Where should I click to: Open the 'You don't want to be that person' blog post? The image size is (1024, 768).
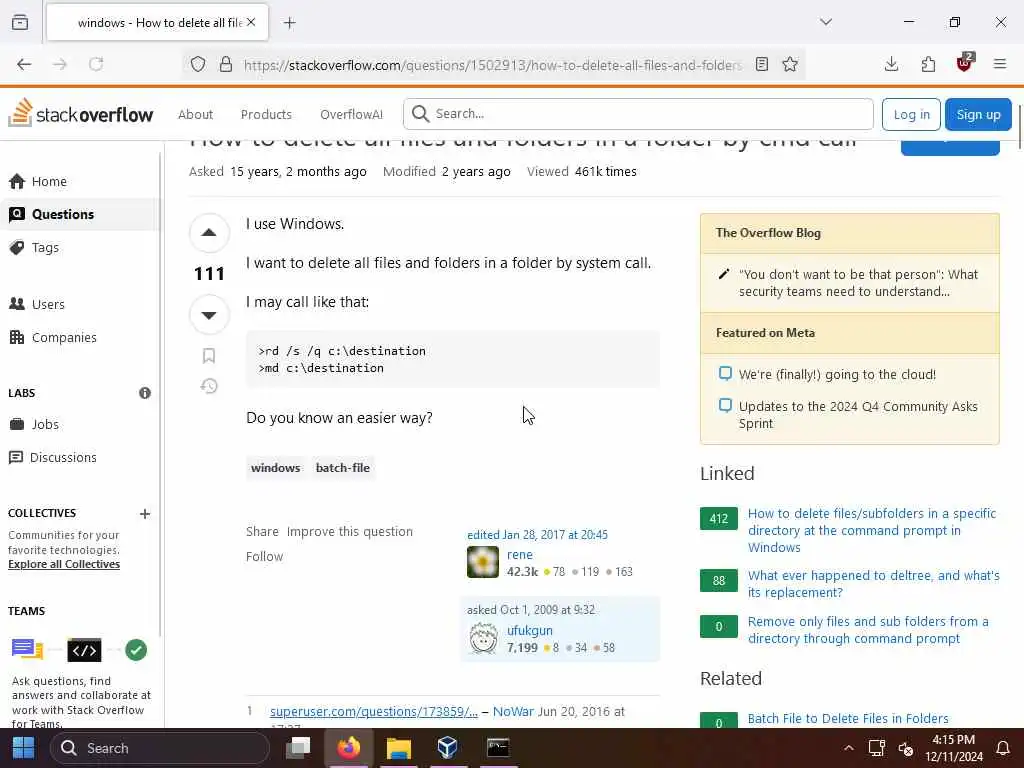click(x=858, y=283)
